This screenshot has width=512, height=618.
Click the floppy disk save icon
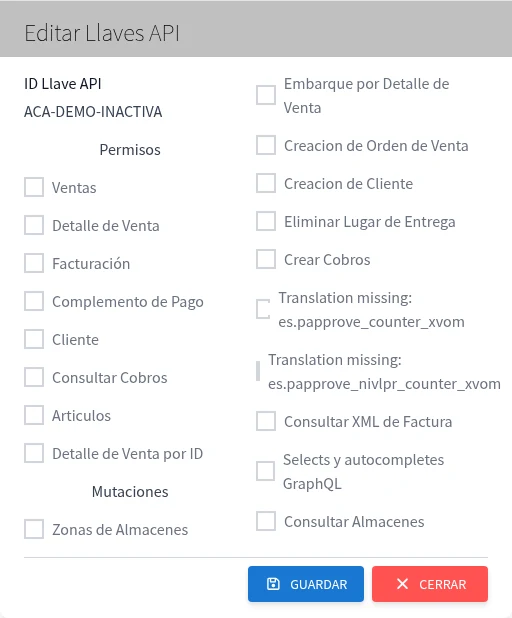coord(273,584)
